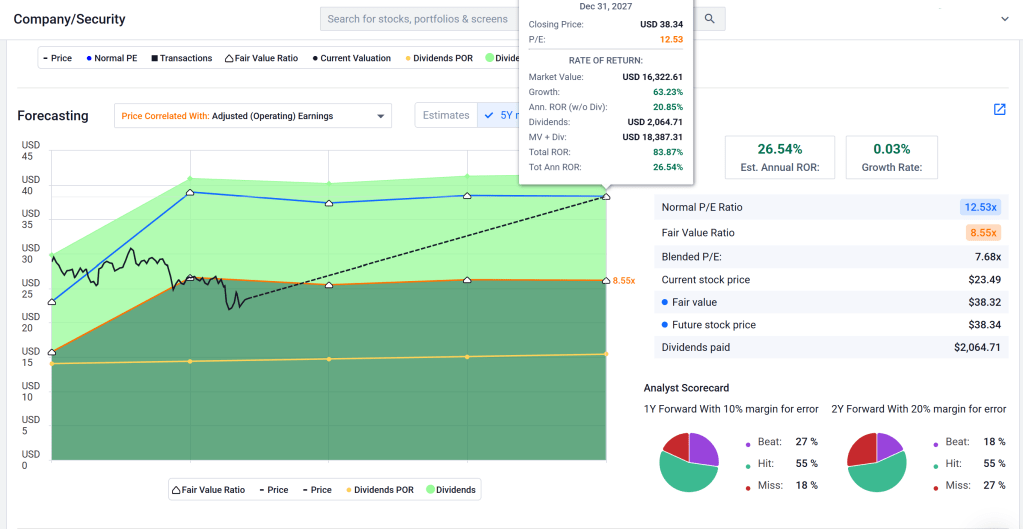The width and height of the screenshot is (1023, 529).
Task: Toggle Fair Value Ratio in bottom legend
Action: coord(209,490)
